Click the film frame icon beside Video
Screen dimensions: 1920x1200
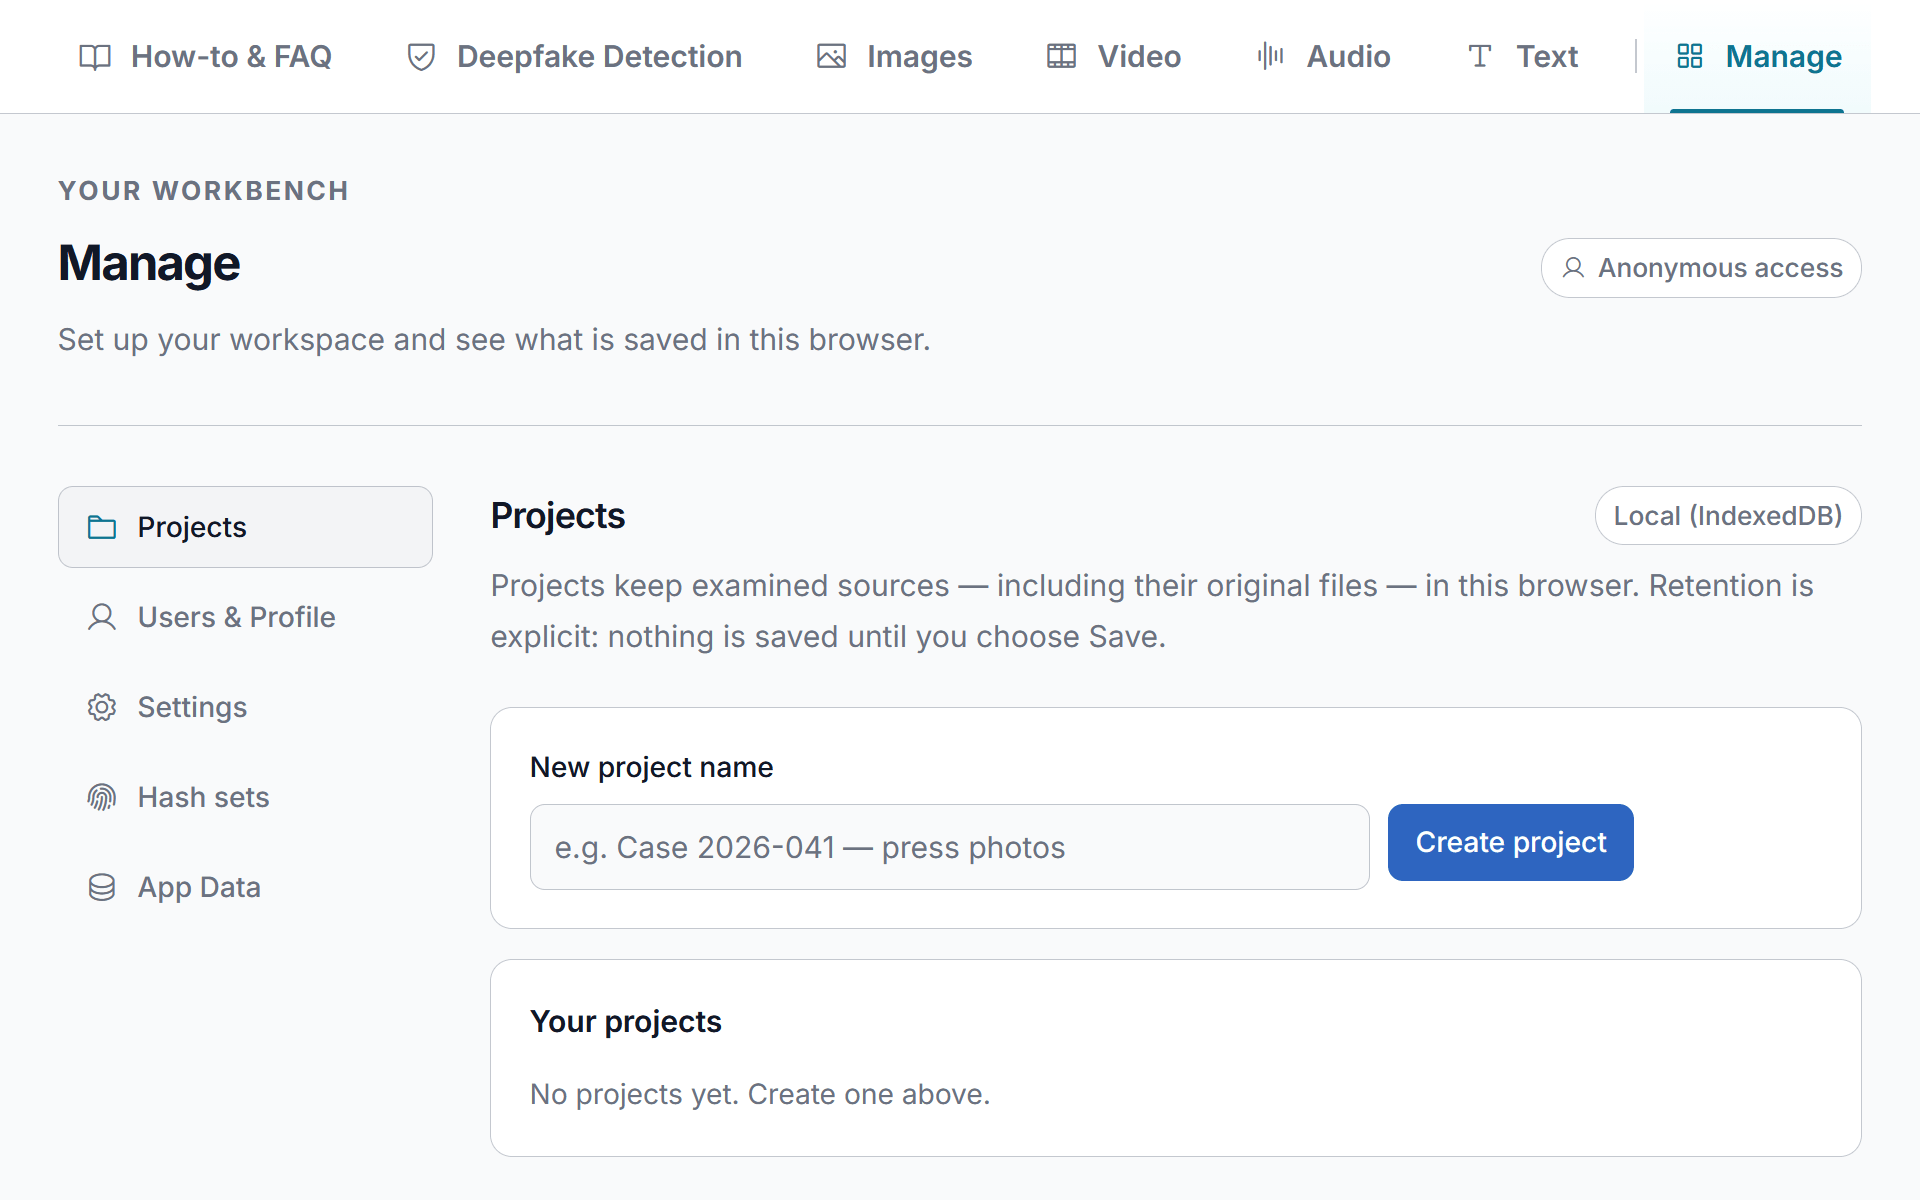[1061, 57]
